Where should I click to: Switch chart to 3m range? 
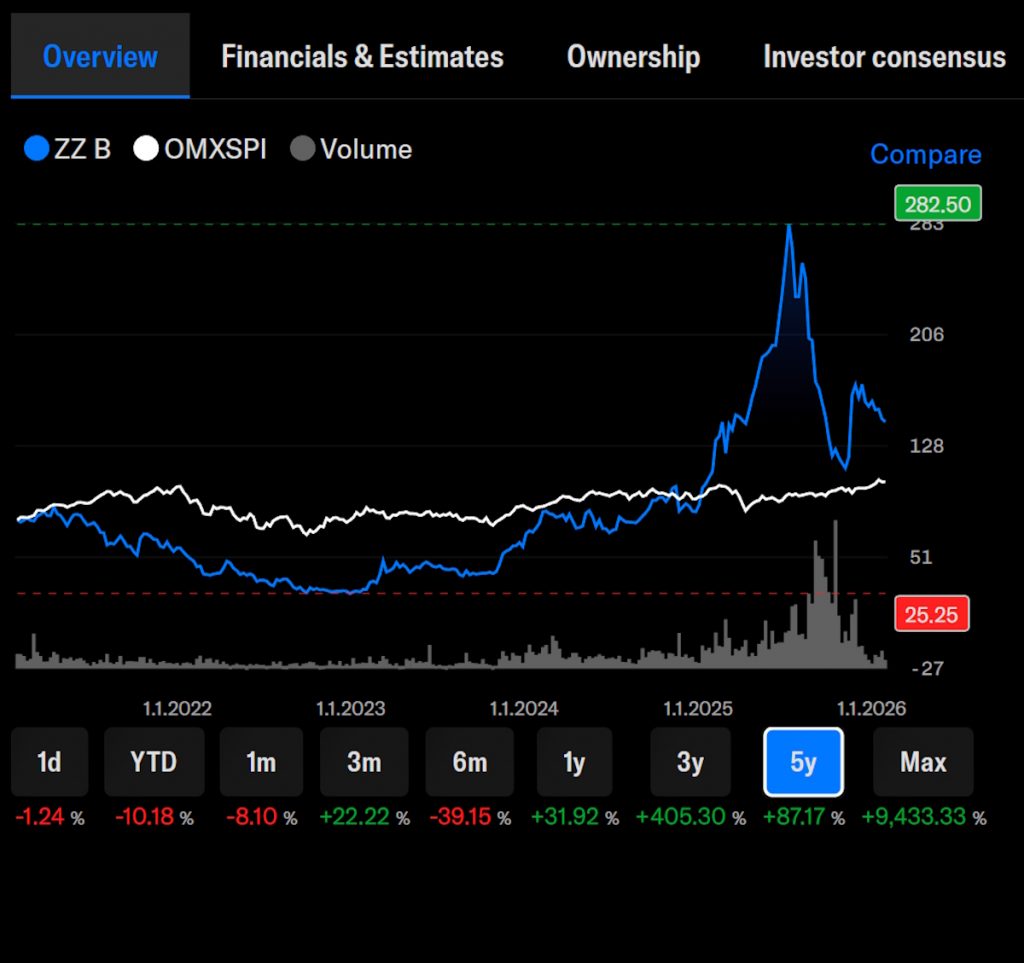(364, 762)
